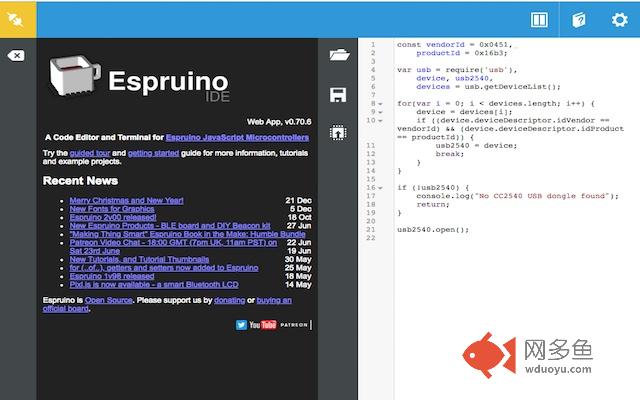Click the 18 Oct news date
The height and width of the screenshot is (400, 640).
(x=300, y=217)
